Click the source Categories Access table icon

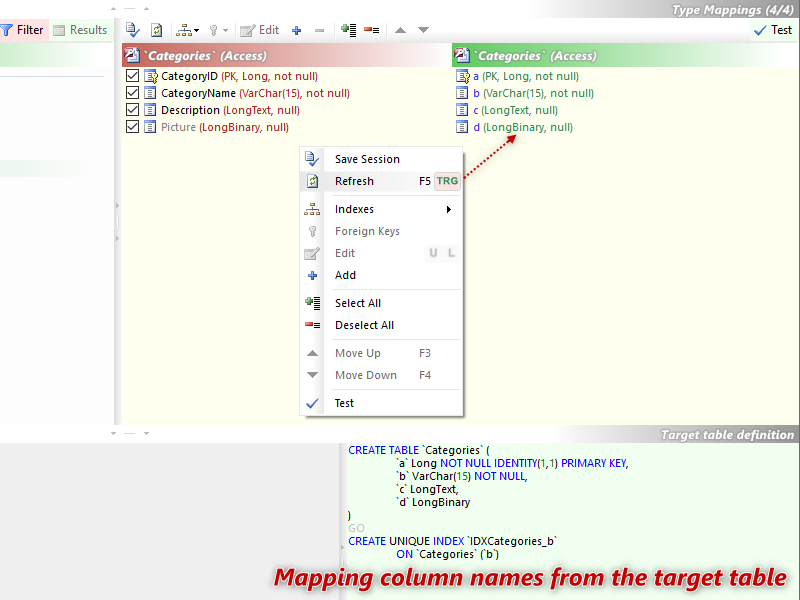[132, 55]
